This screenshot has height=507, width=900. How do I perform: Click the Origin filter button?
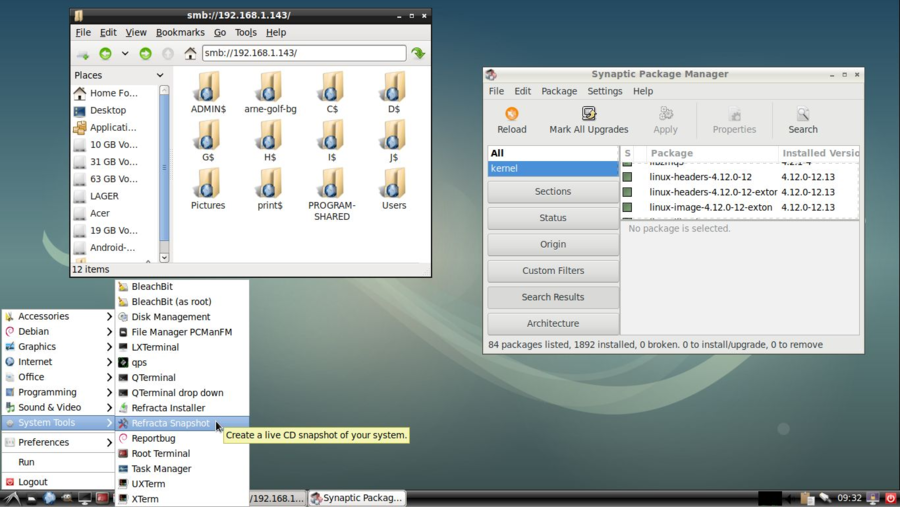coord(553,245)
